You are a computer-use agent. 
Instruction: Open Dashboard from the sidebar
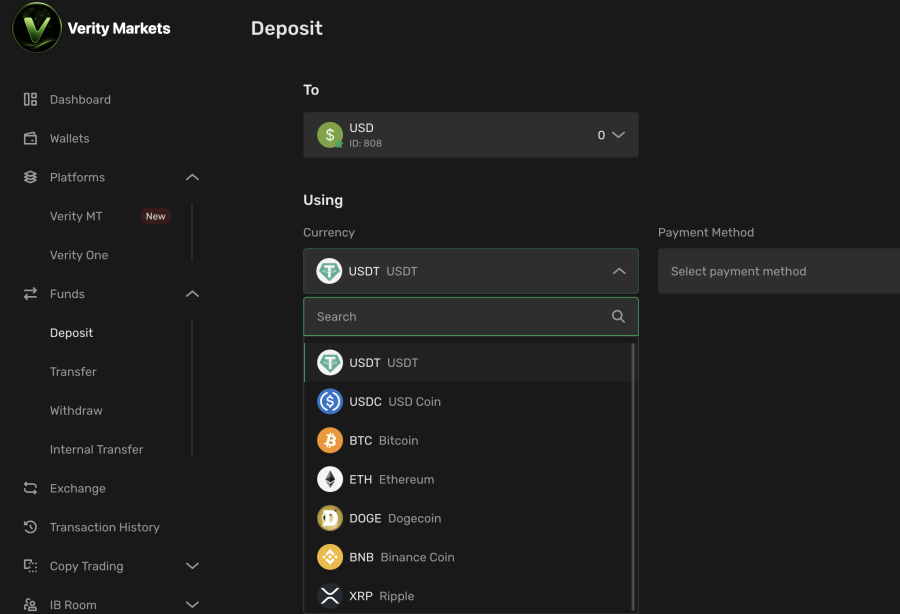(80, 99)
